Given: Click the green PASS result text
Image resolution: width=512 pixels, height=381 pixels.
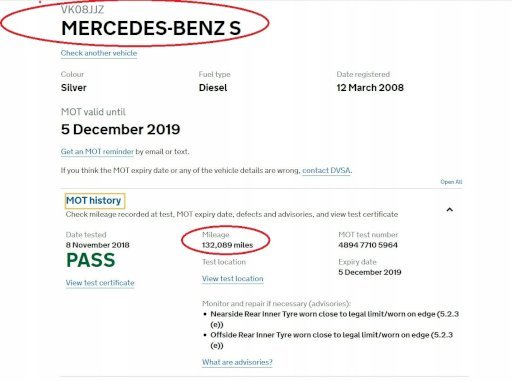Looking at the screenshot, I should click(x=91, y=260).
